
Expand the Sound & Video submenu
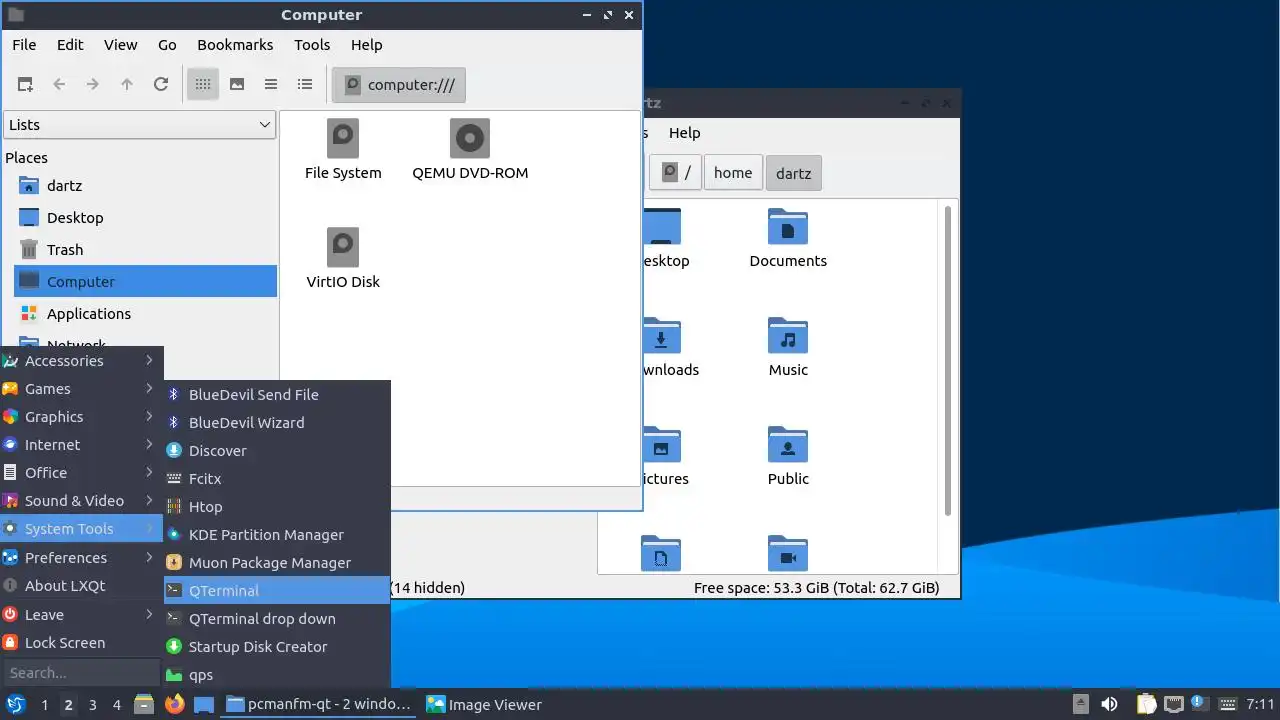(x=81, y=501)
